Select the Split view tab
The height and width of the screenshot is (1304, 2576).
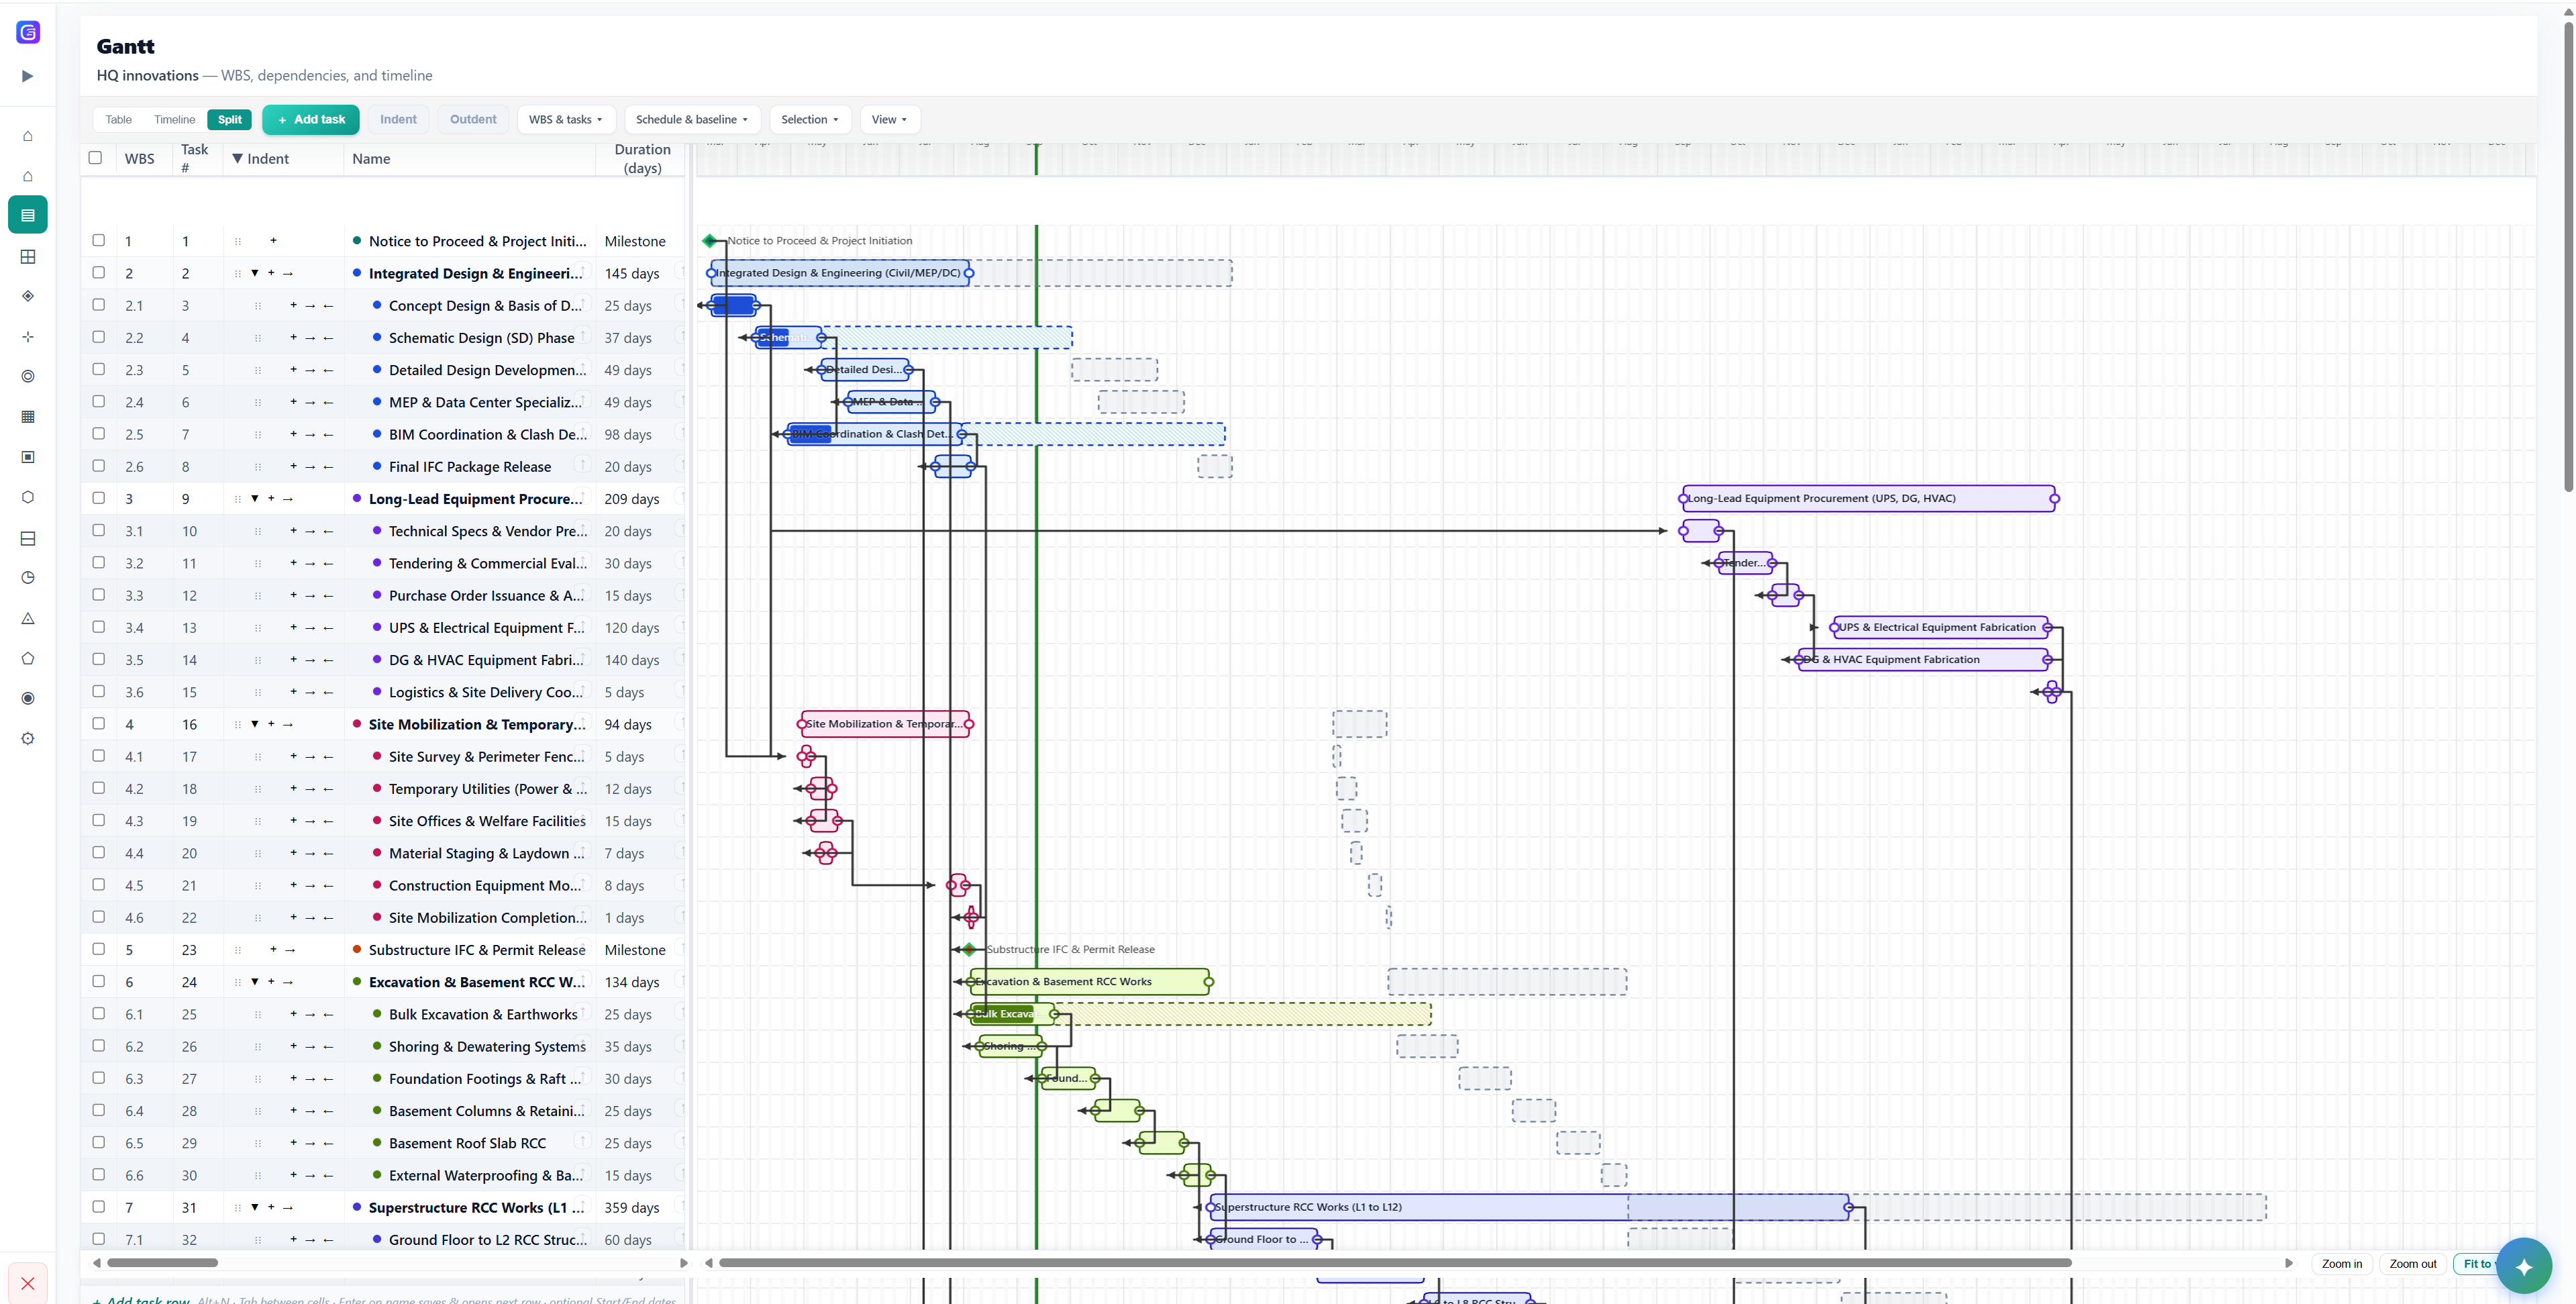(x=230, y=120)
